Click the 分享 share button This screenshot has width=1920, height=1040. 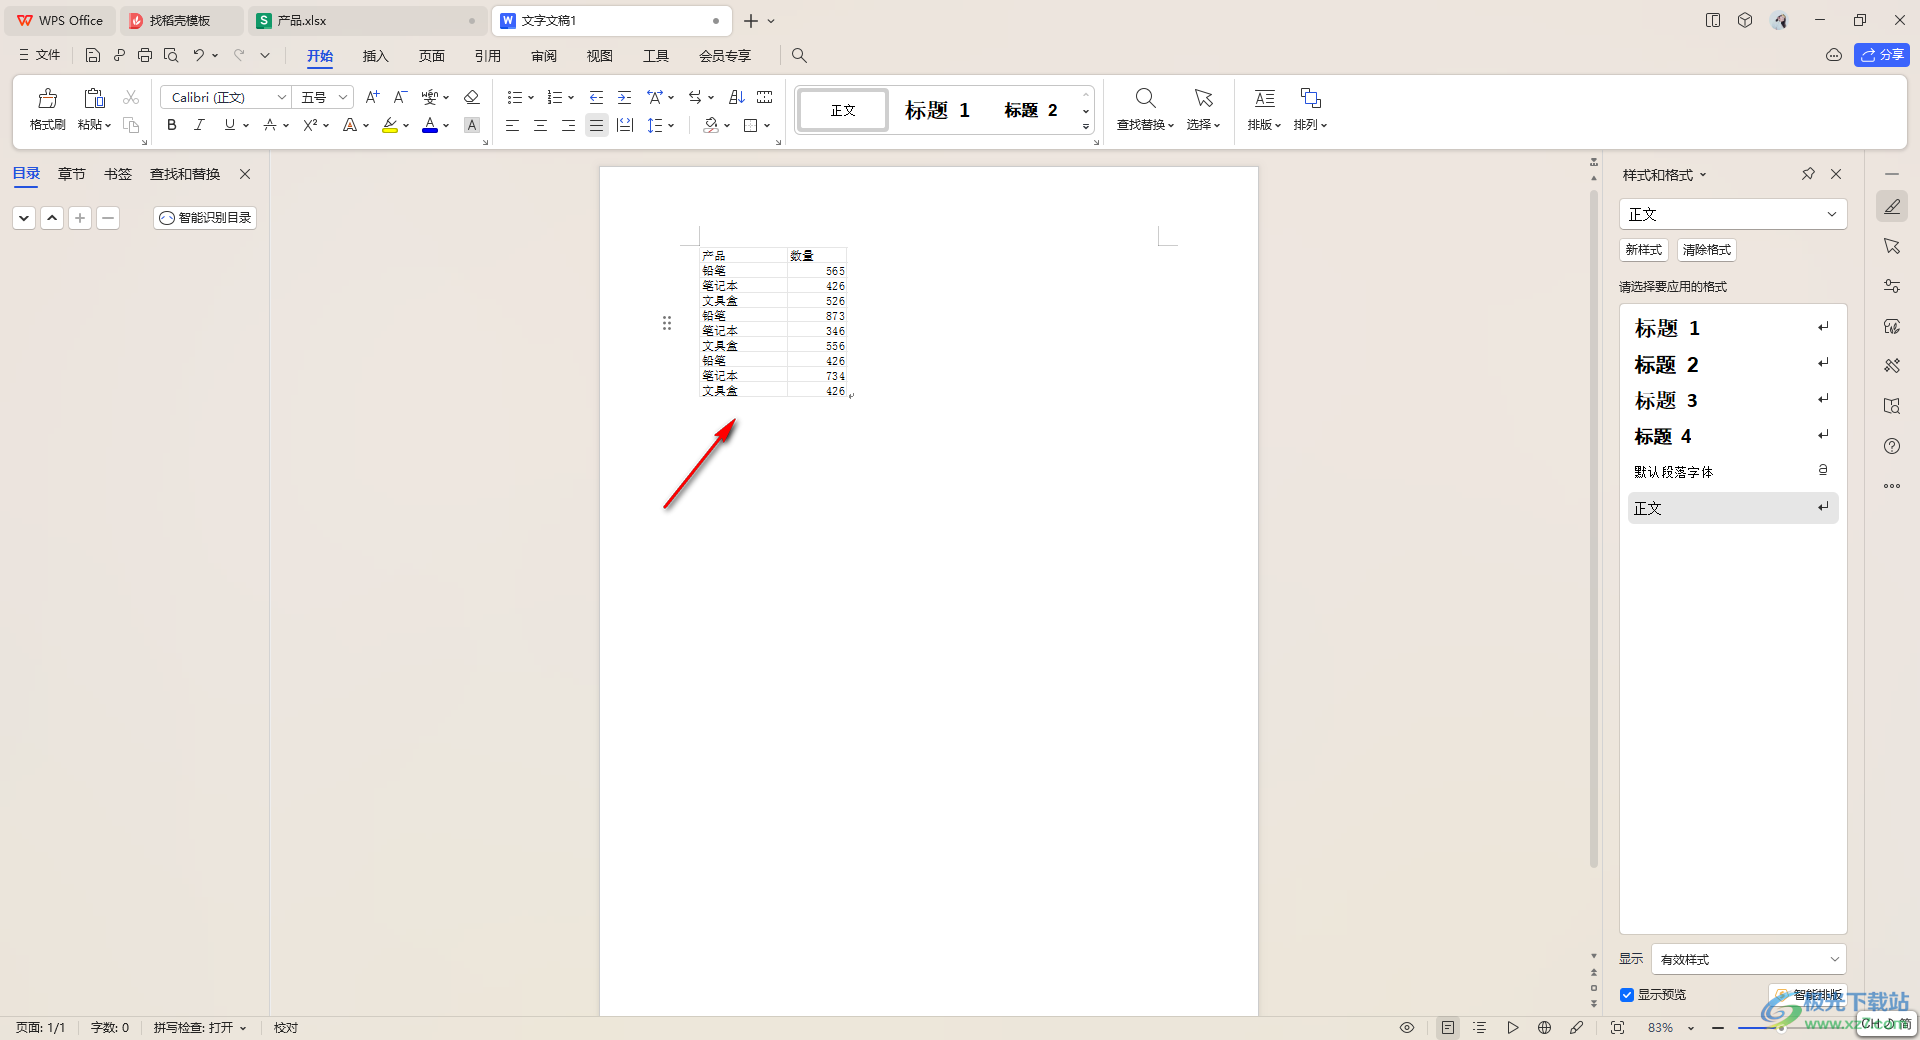(1882, 55)
